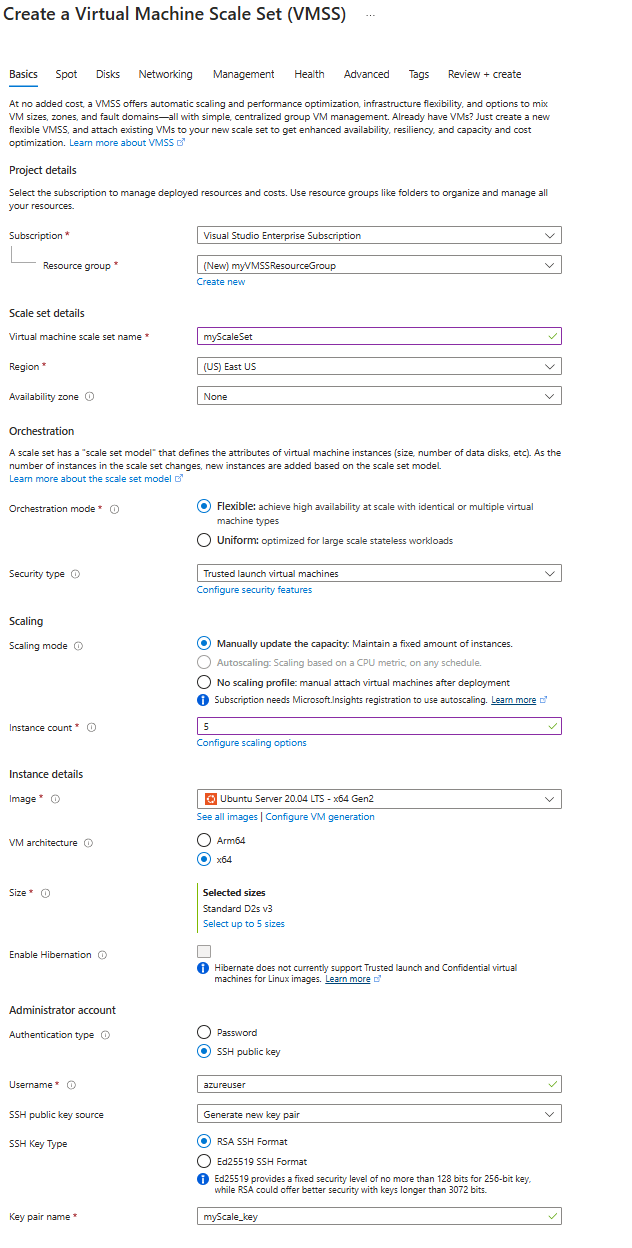Click the Ubuntu logo in the Image field

[210, 798]
